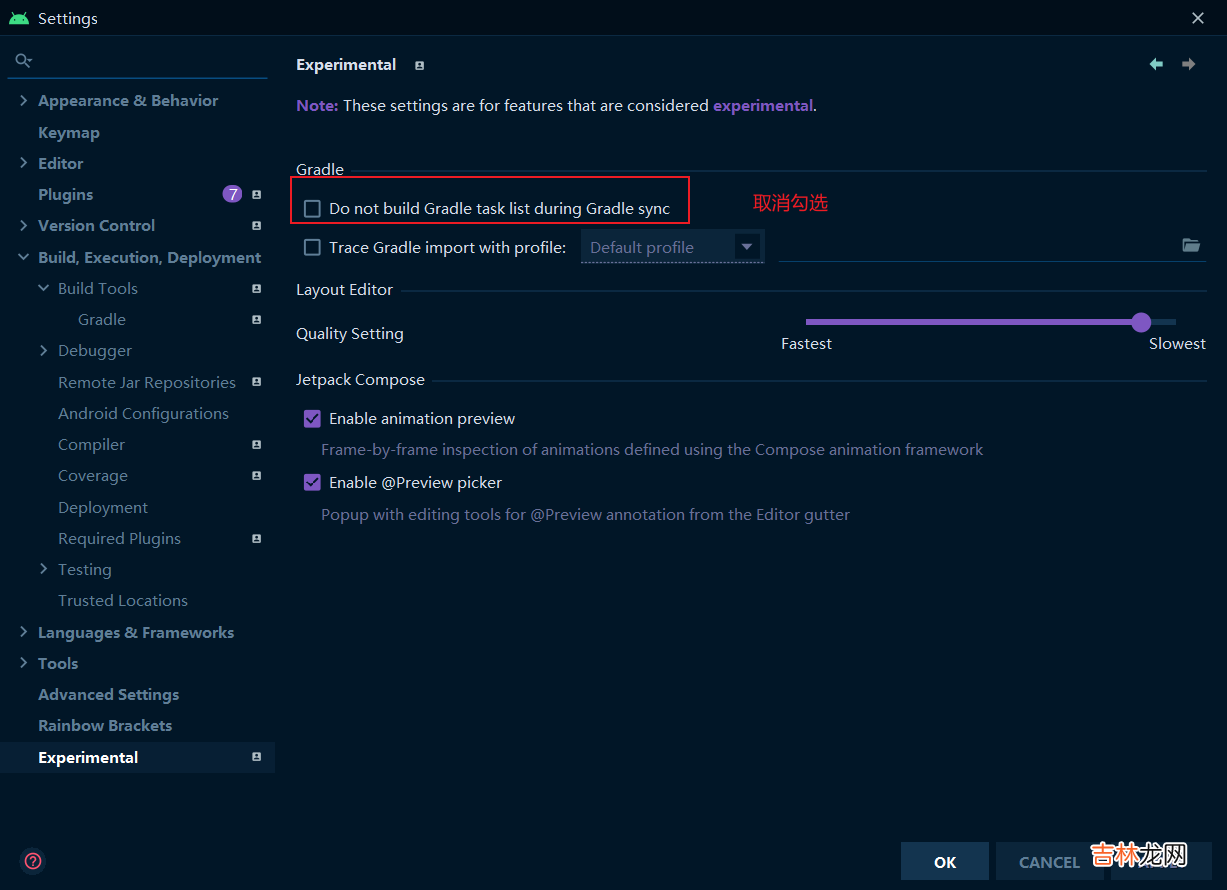Click the Android icon in title bar
The height and width of the screenshot is (890, 1227).
(18, 18)
